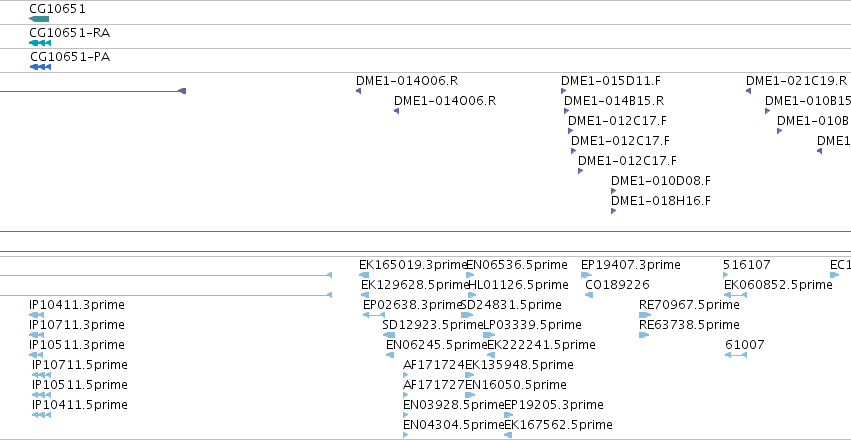Click the EK167562.5prime label
This screenshot has height=440, width=851.
[558, 424]
